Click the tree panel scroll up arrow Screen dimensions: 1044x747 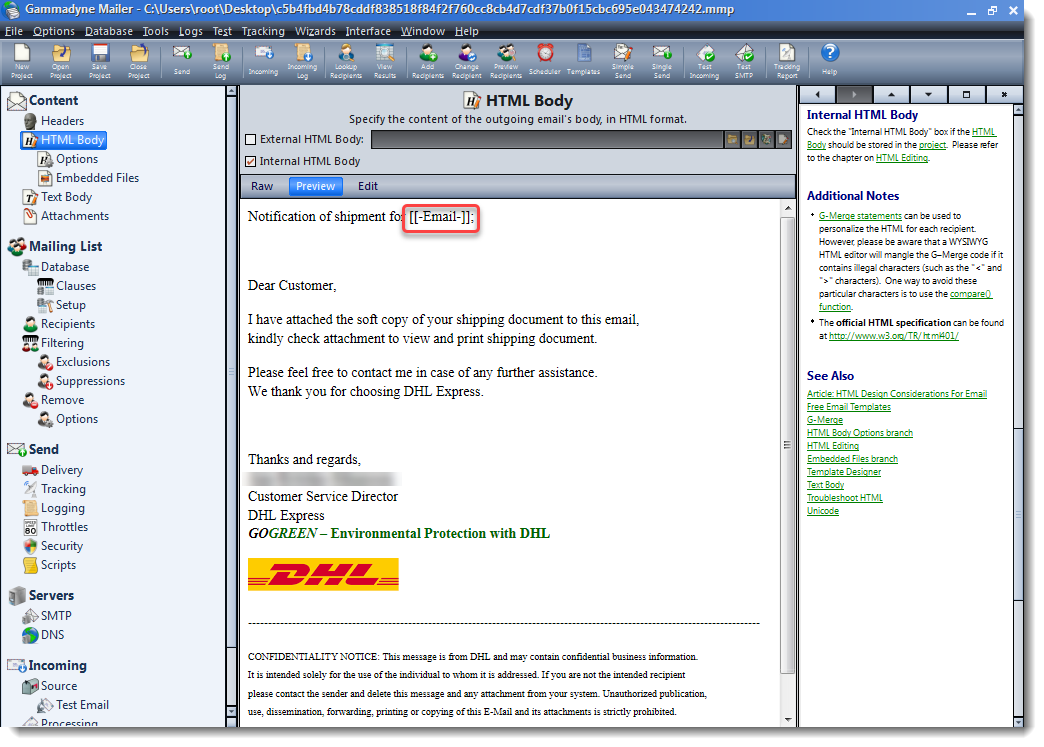(231, 92)
